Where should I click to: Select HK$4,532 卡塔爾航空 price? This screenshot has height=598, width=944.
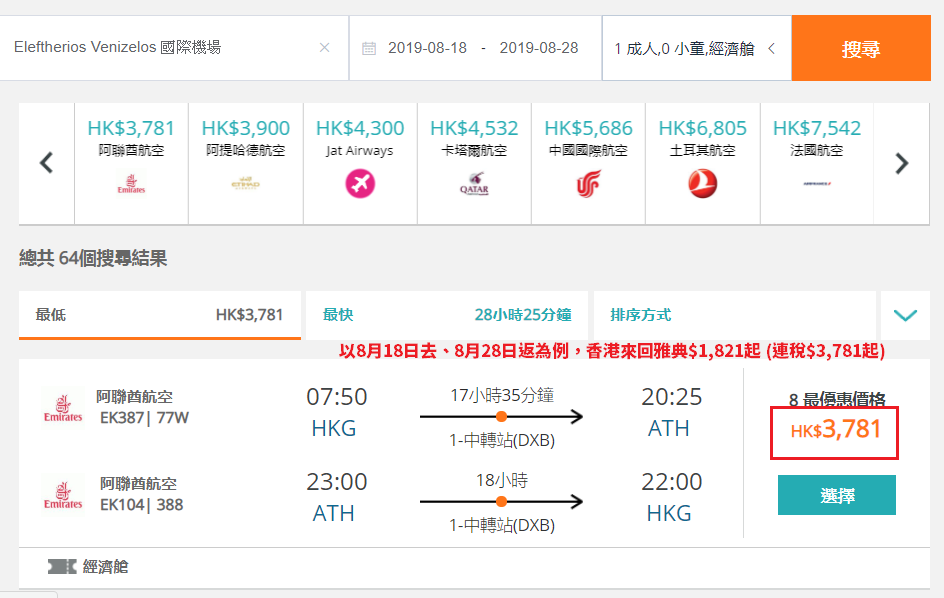(474, 128)
